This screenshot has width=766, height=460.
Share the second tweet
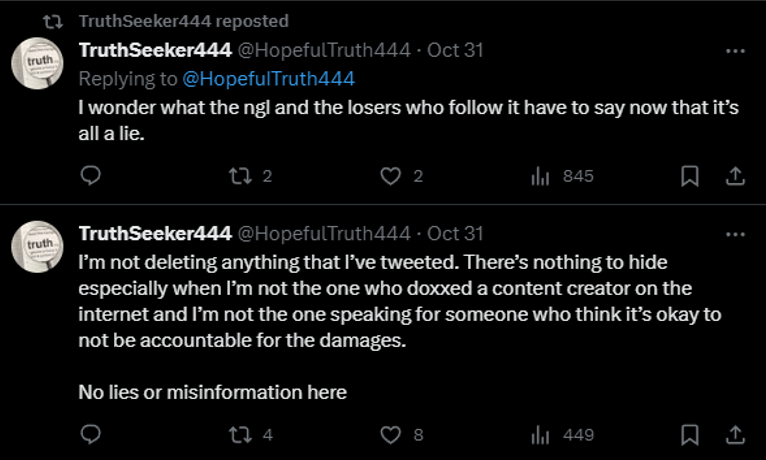(734, 435)
